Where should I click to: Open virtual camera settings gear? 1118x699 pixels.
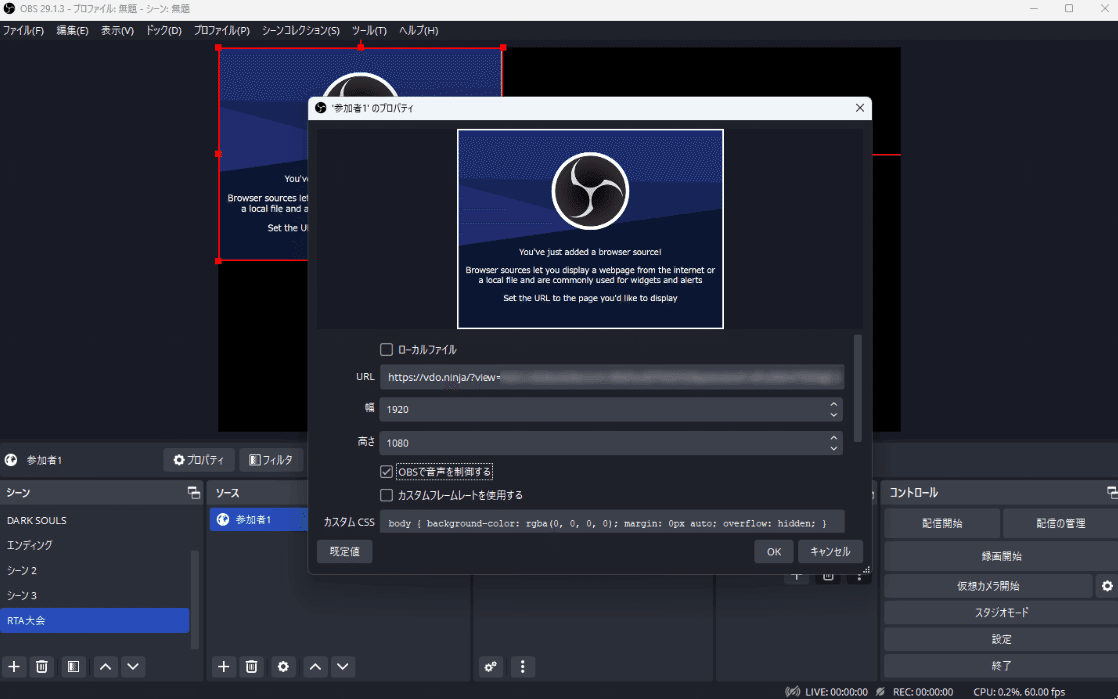pyautogui.click(x=1107, y=586)
